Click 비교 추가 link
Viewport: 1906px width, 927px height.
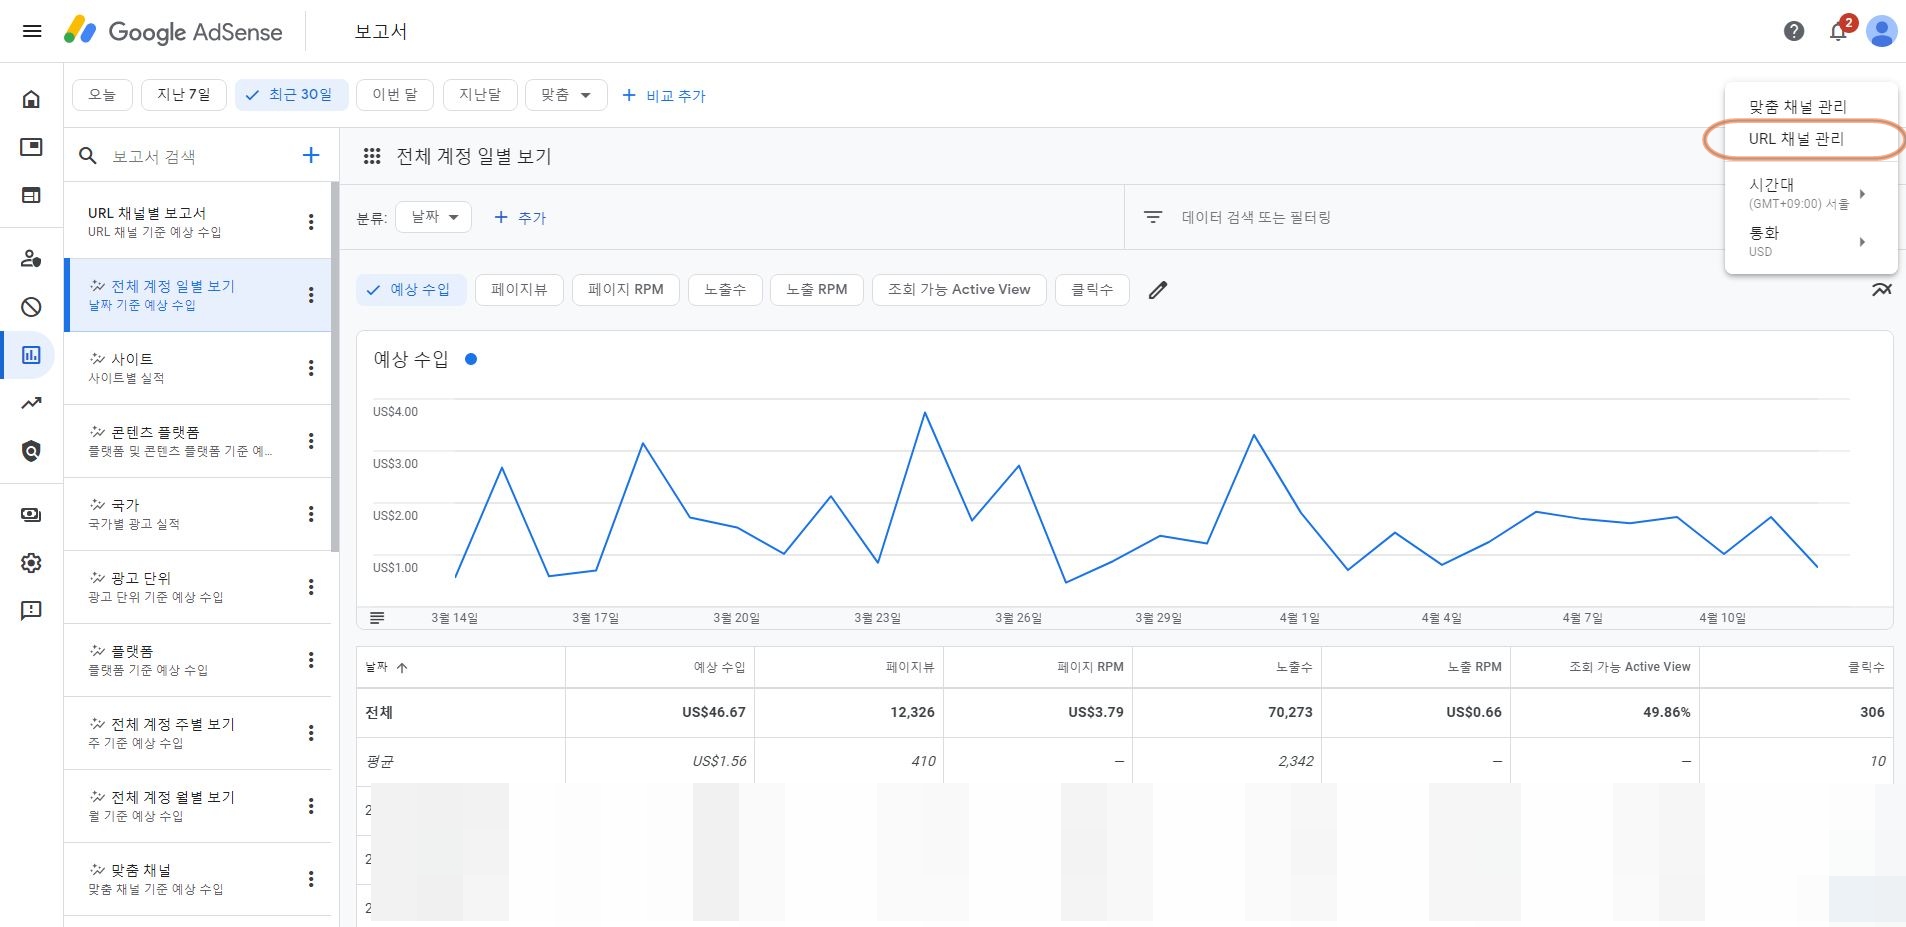click(664, 96)
